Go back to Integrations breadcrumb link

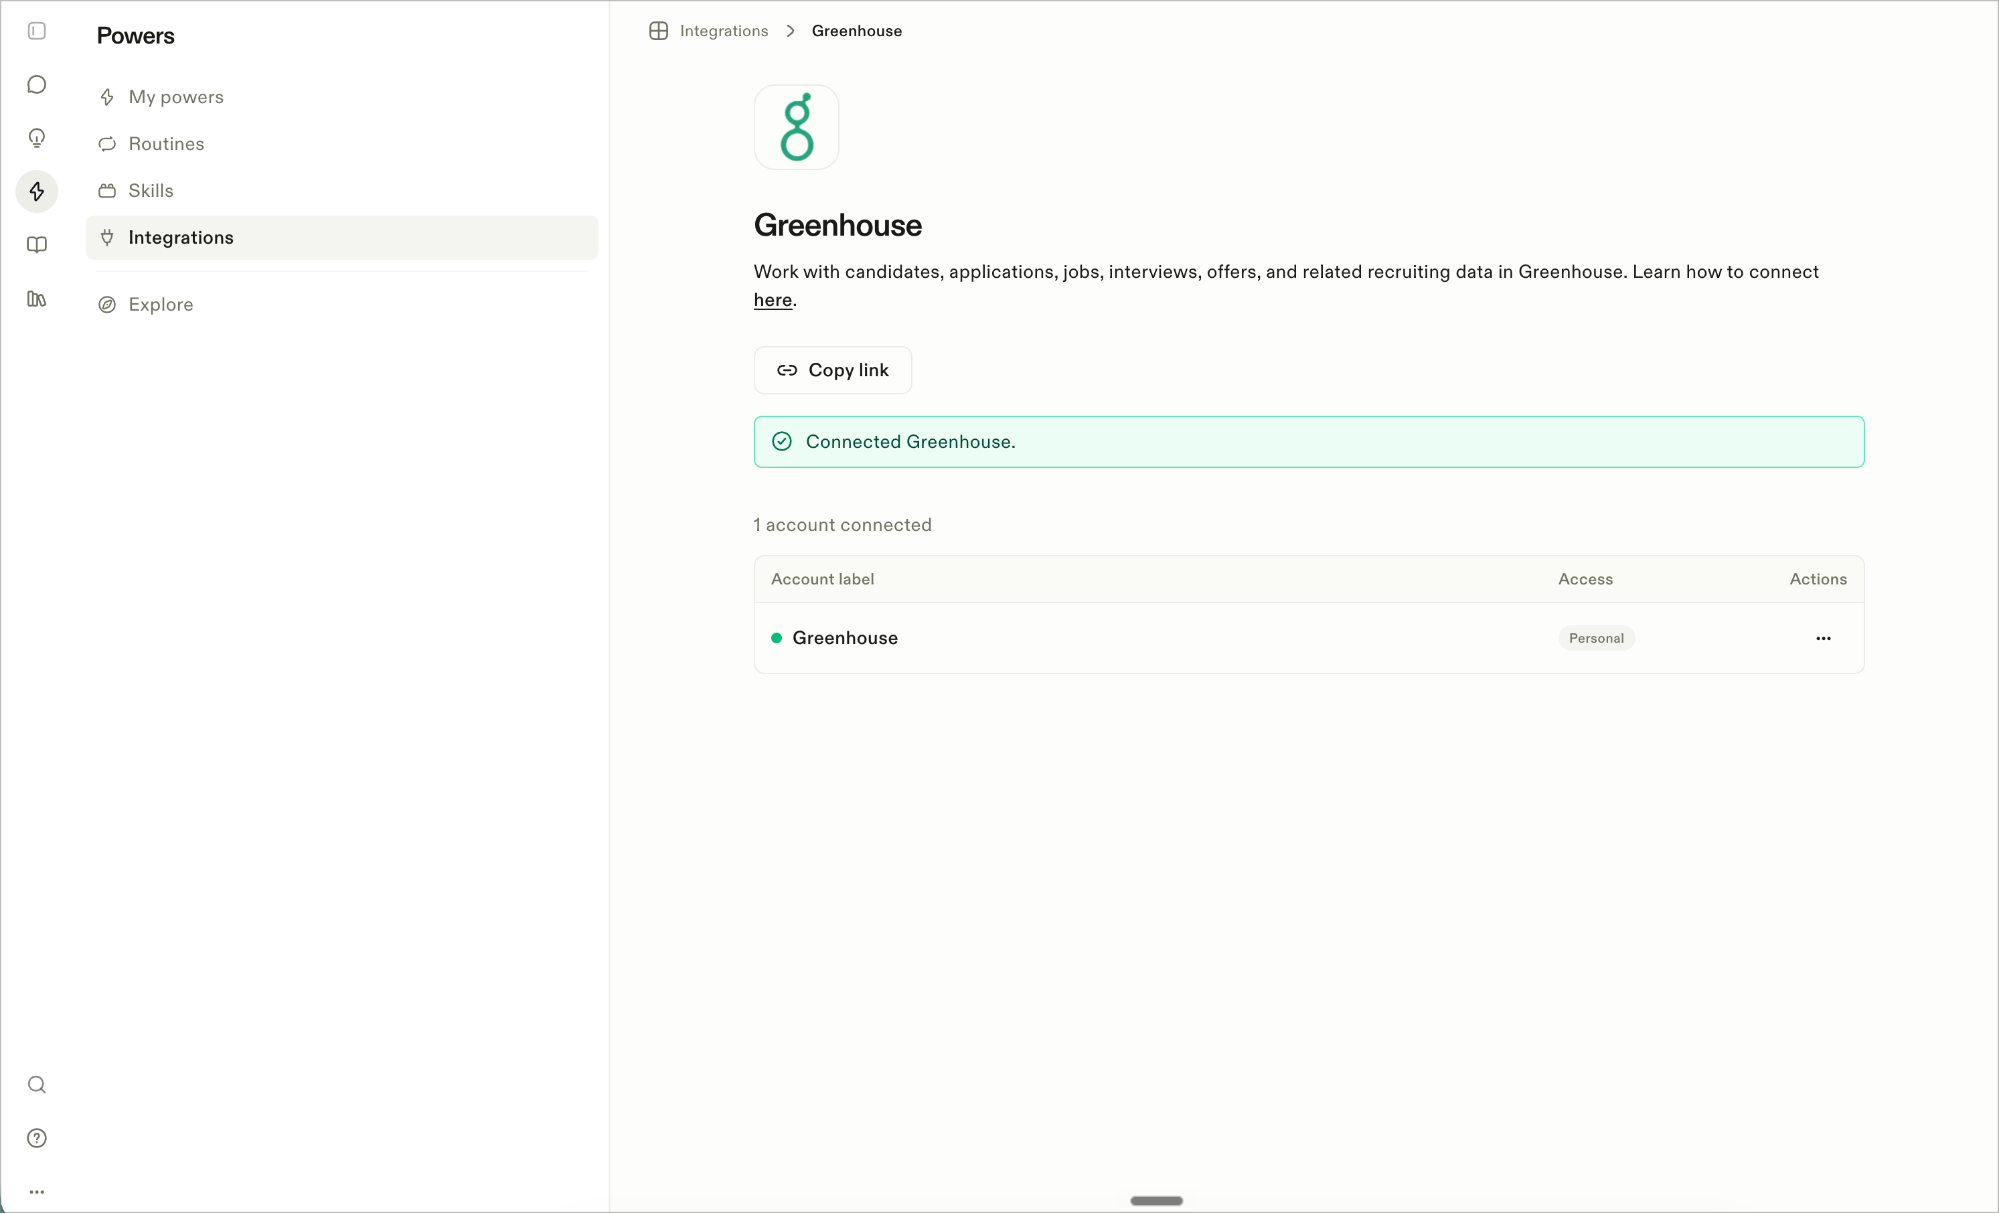(724, 31)
